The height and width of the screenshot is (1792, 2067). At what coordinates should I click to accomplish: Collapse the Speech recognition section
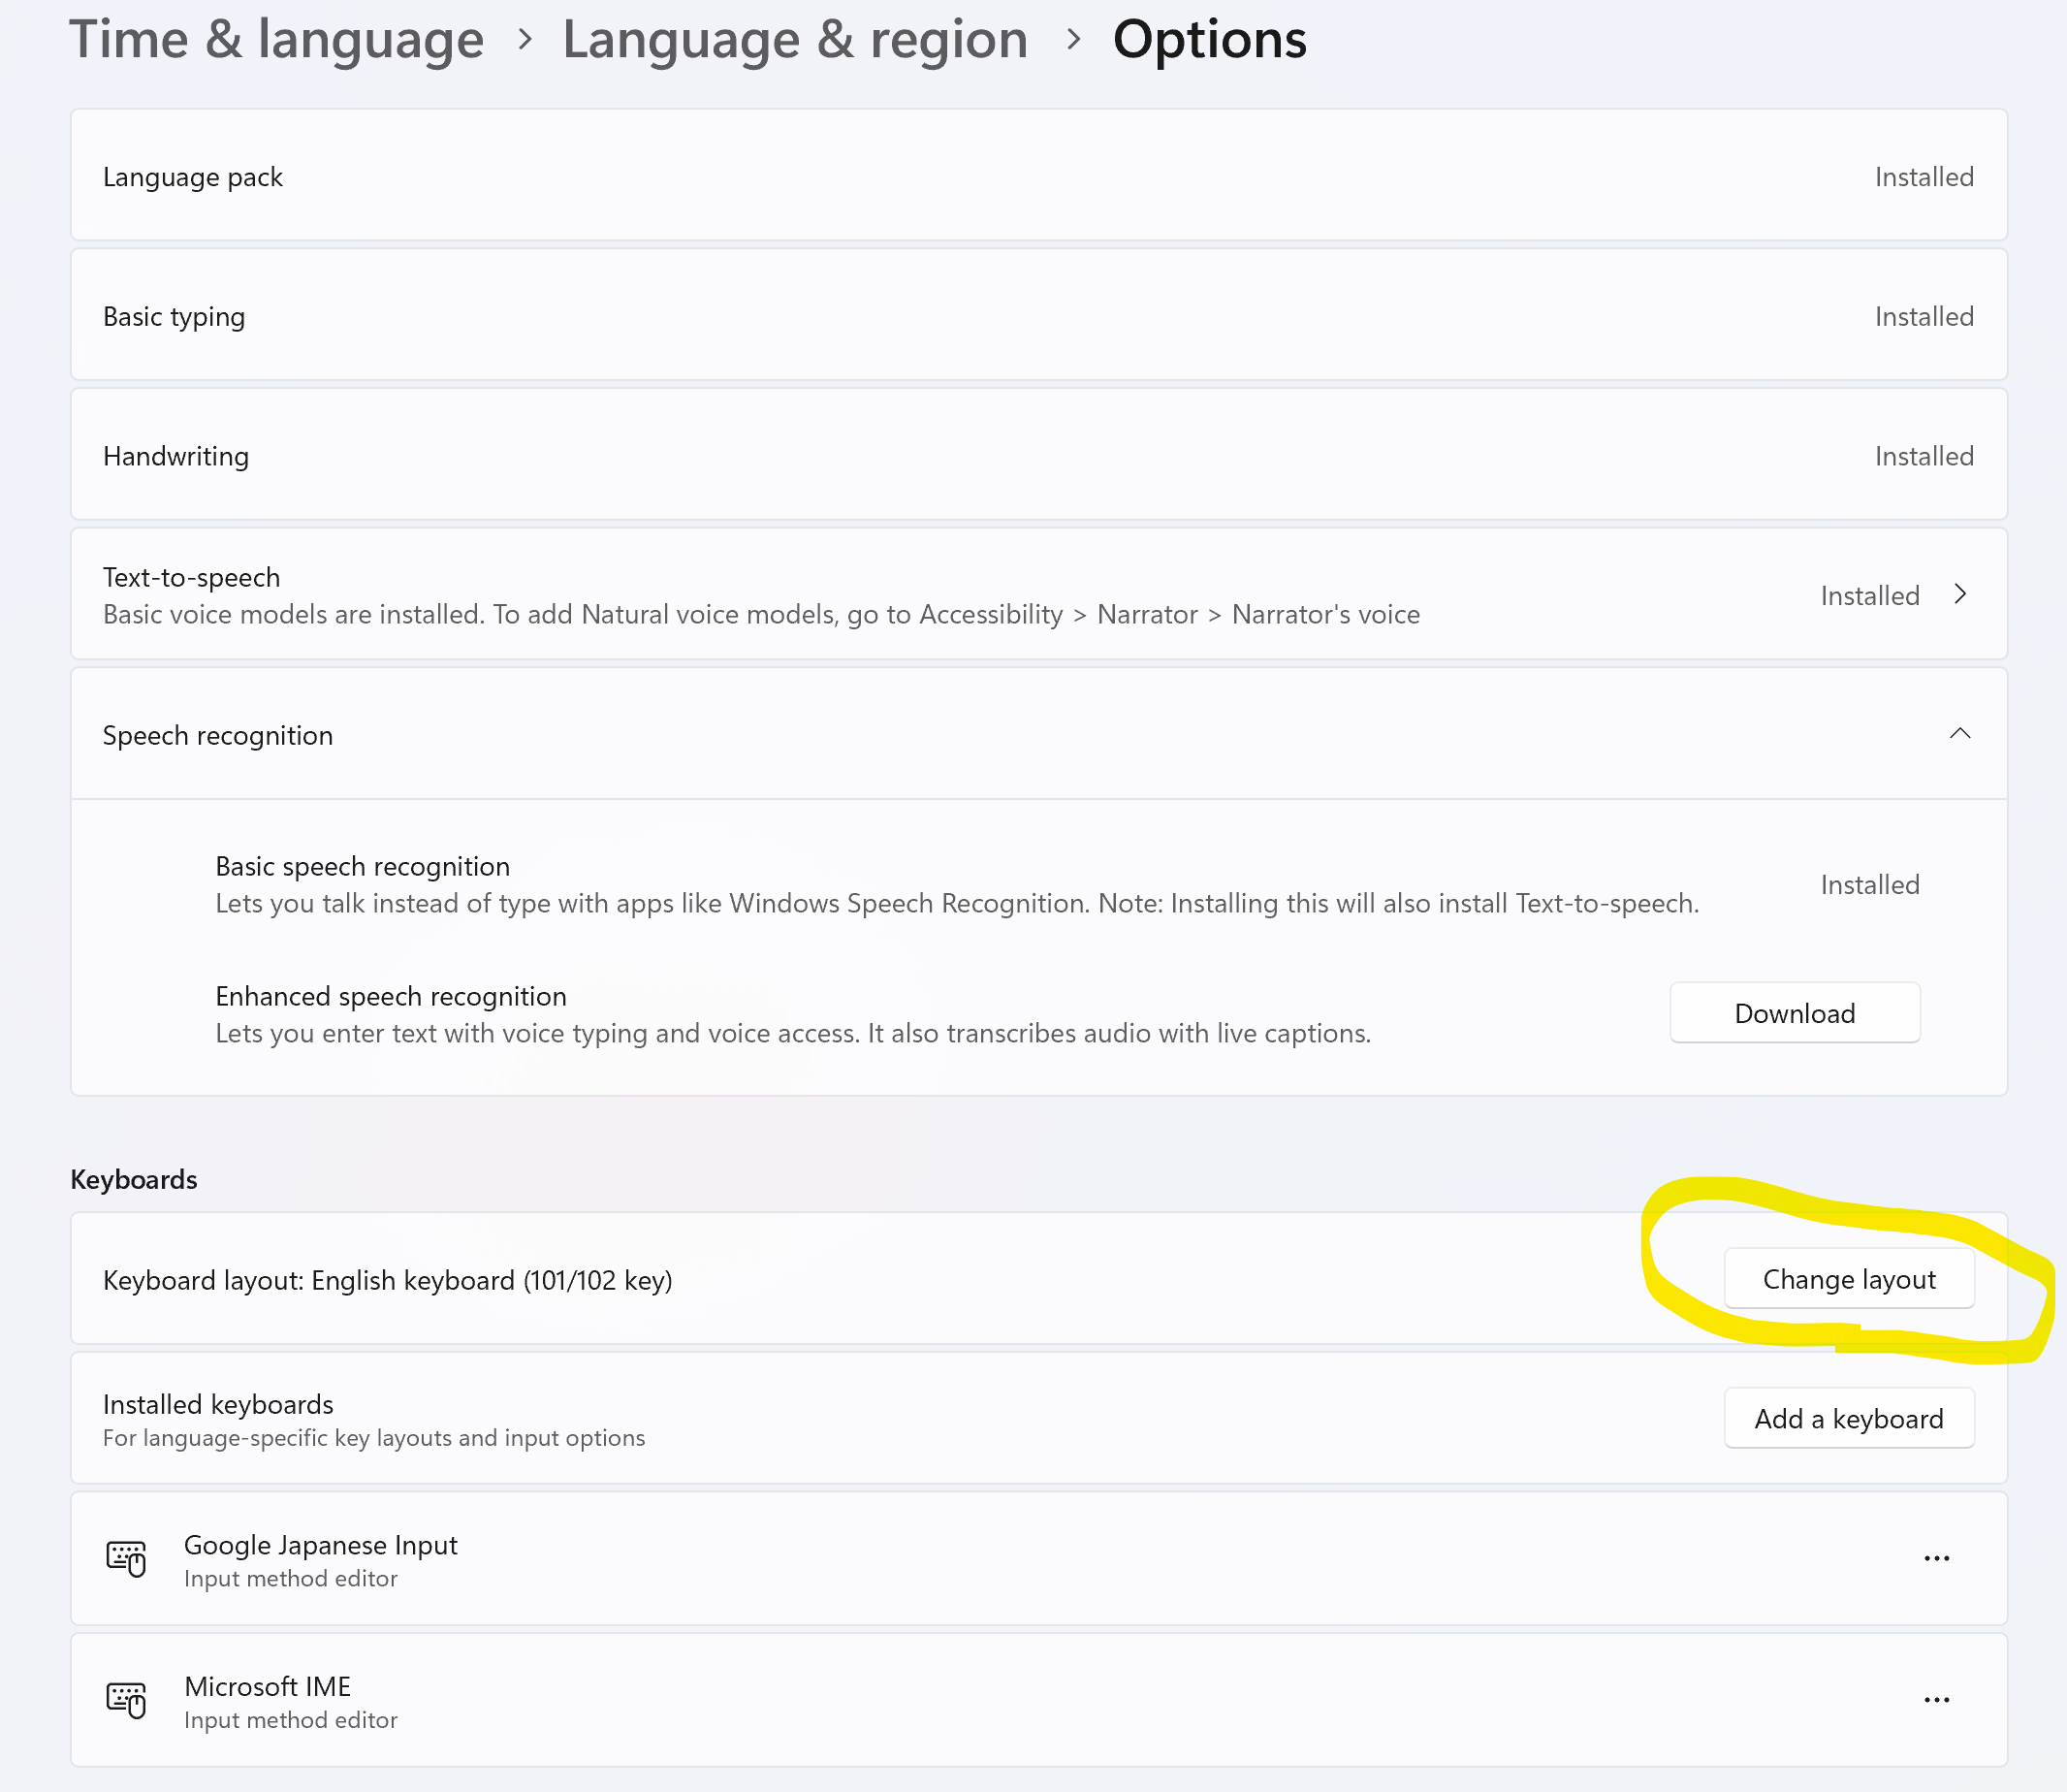tap(1959, 734)
